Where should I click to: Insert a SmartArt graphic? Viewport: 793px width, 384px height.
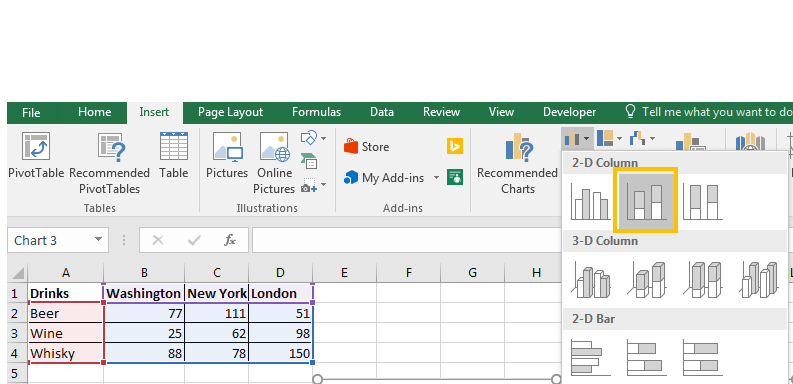pos(309,161)
